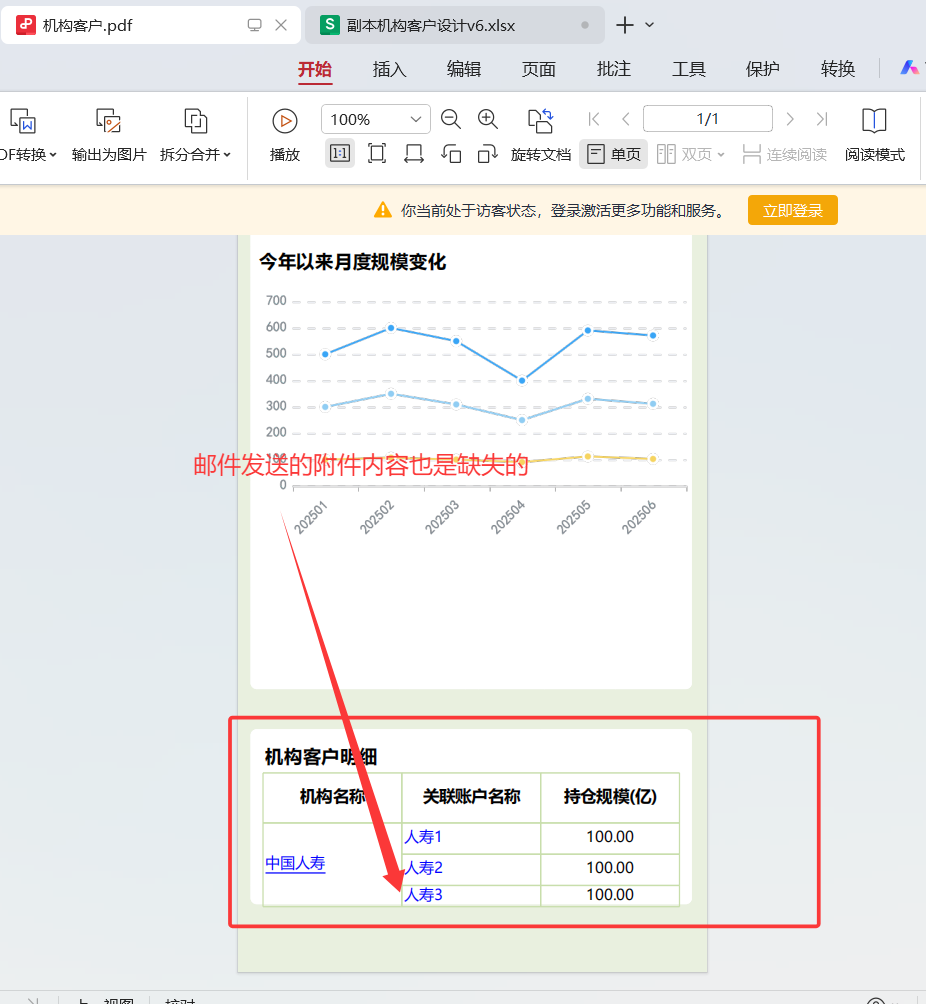The height and width of the screenshot is (1004, 926).
Task: Jump to the last page
Action: (822, 119)
